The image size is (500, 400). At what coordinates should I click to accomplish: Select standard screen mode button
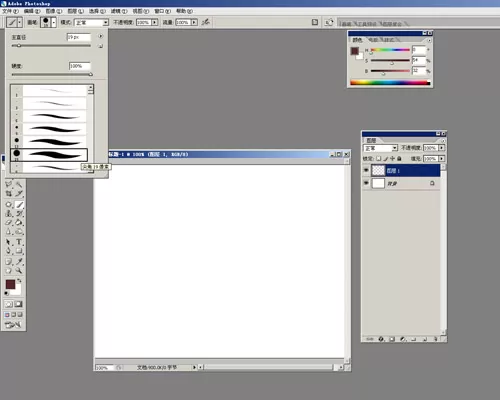click(7, 315)
